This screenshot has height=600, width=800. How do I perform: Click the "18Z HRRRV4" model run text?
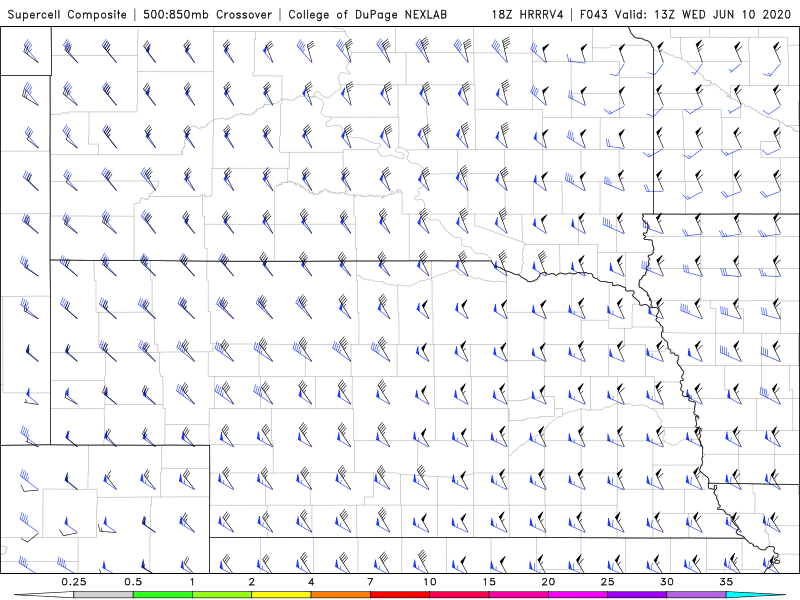click(528, 15)
